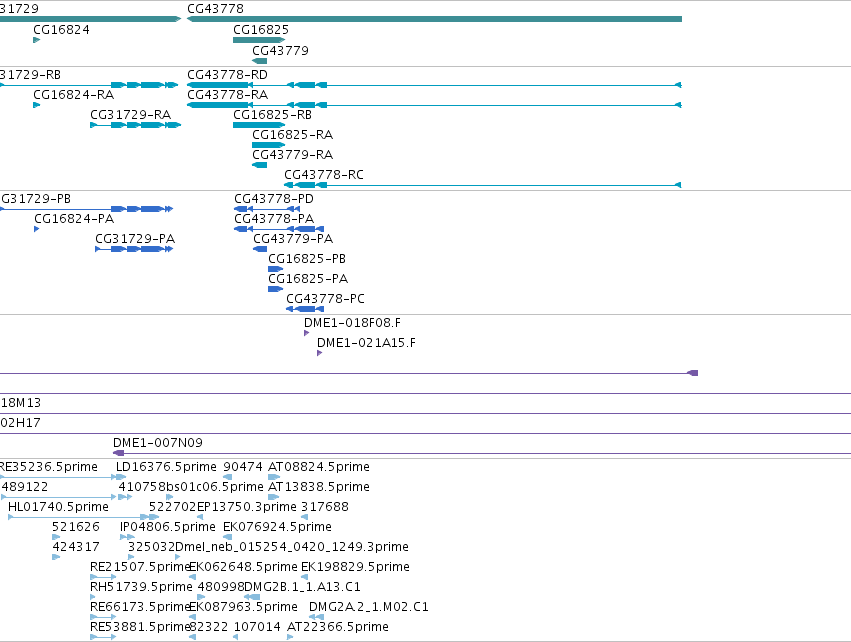This screenshot has height=642, width=851.
Task: Click the 90474 EST feature
Action: 227,477
